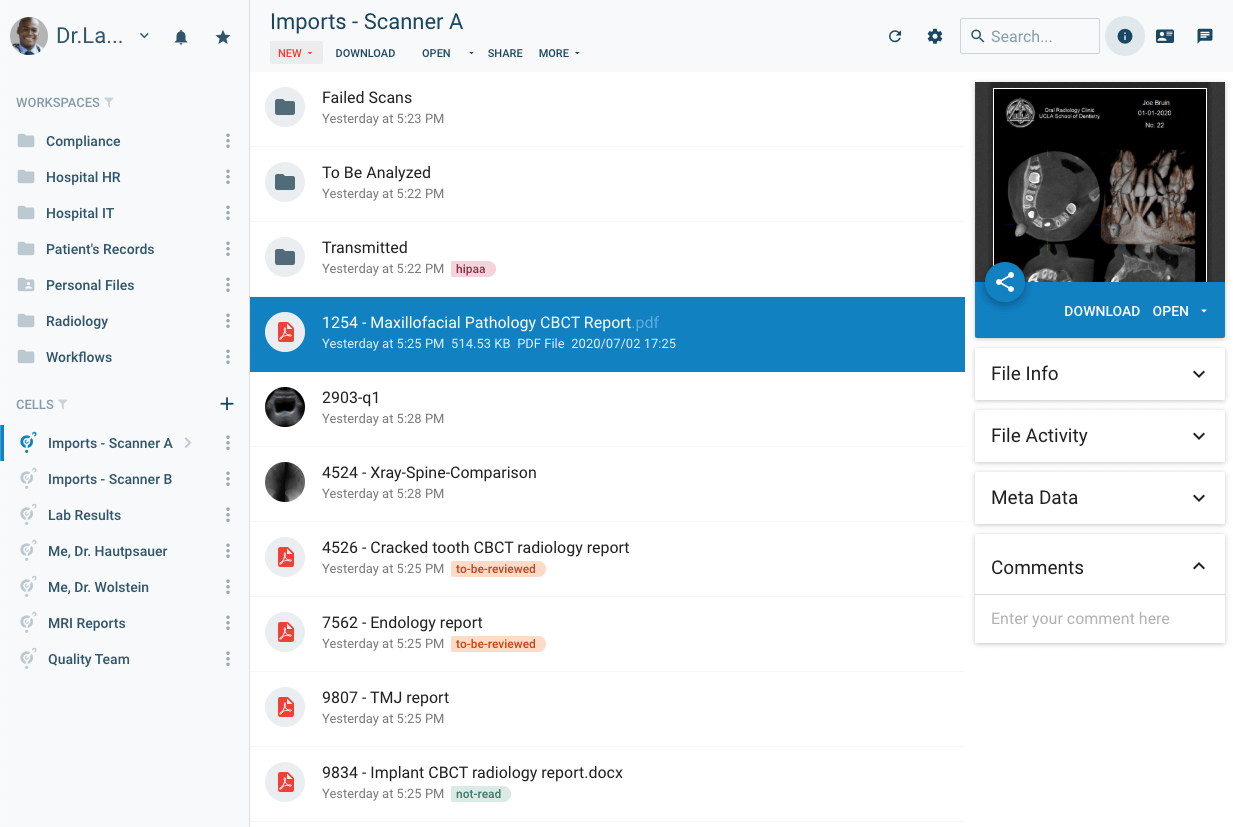Open the Dr.La... user dropdown arrow

coord(144,36)
